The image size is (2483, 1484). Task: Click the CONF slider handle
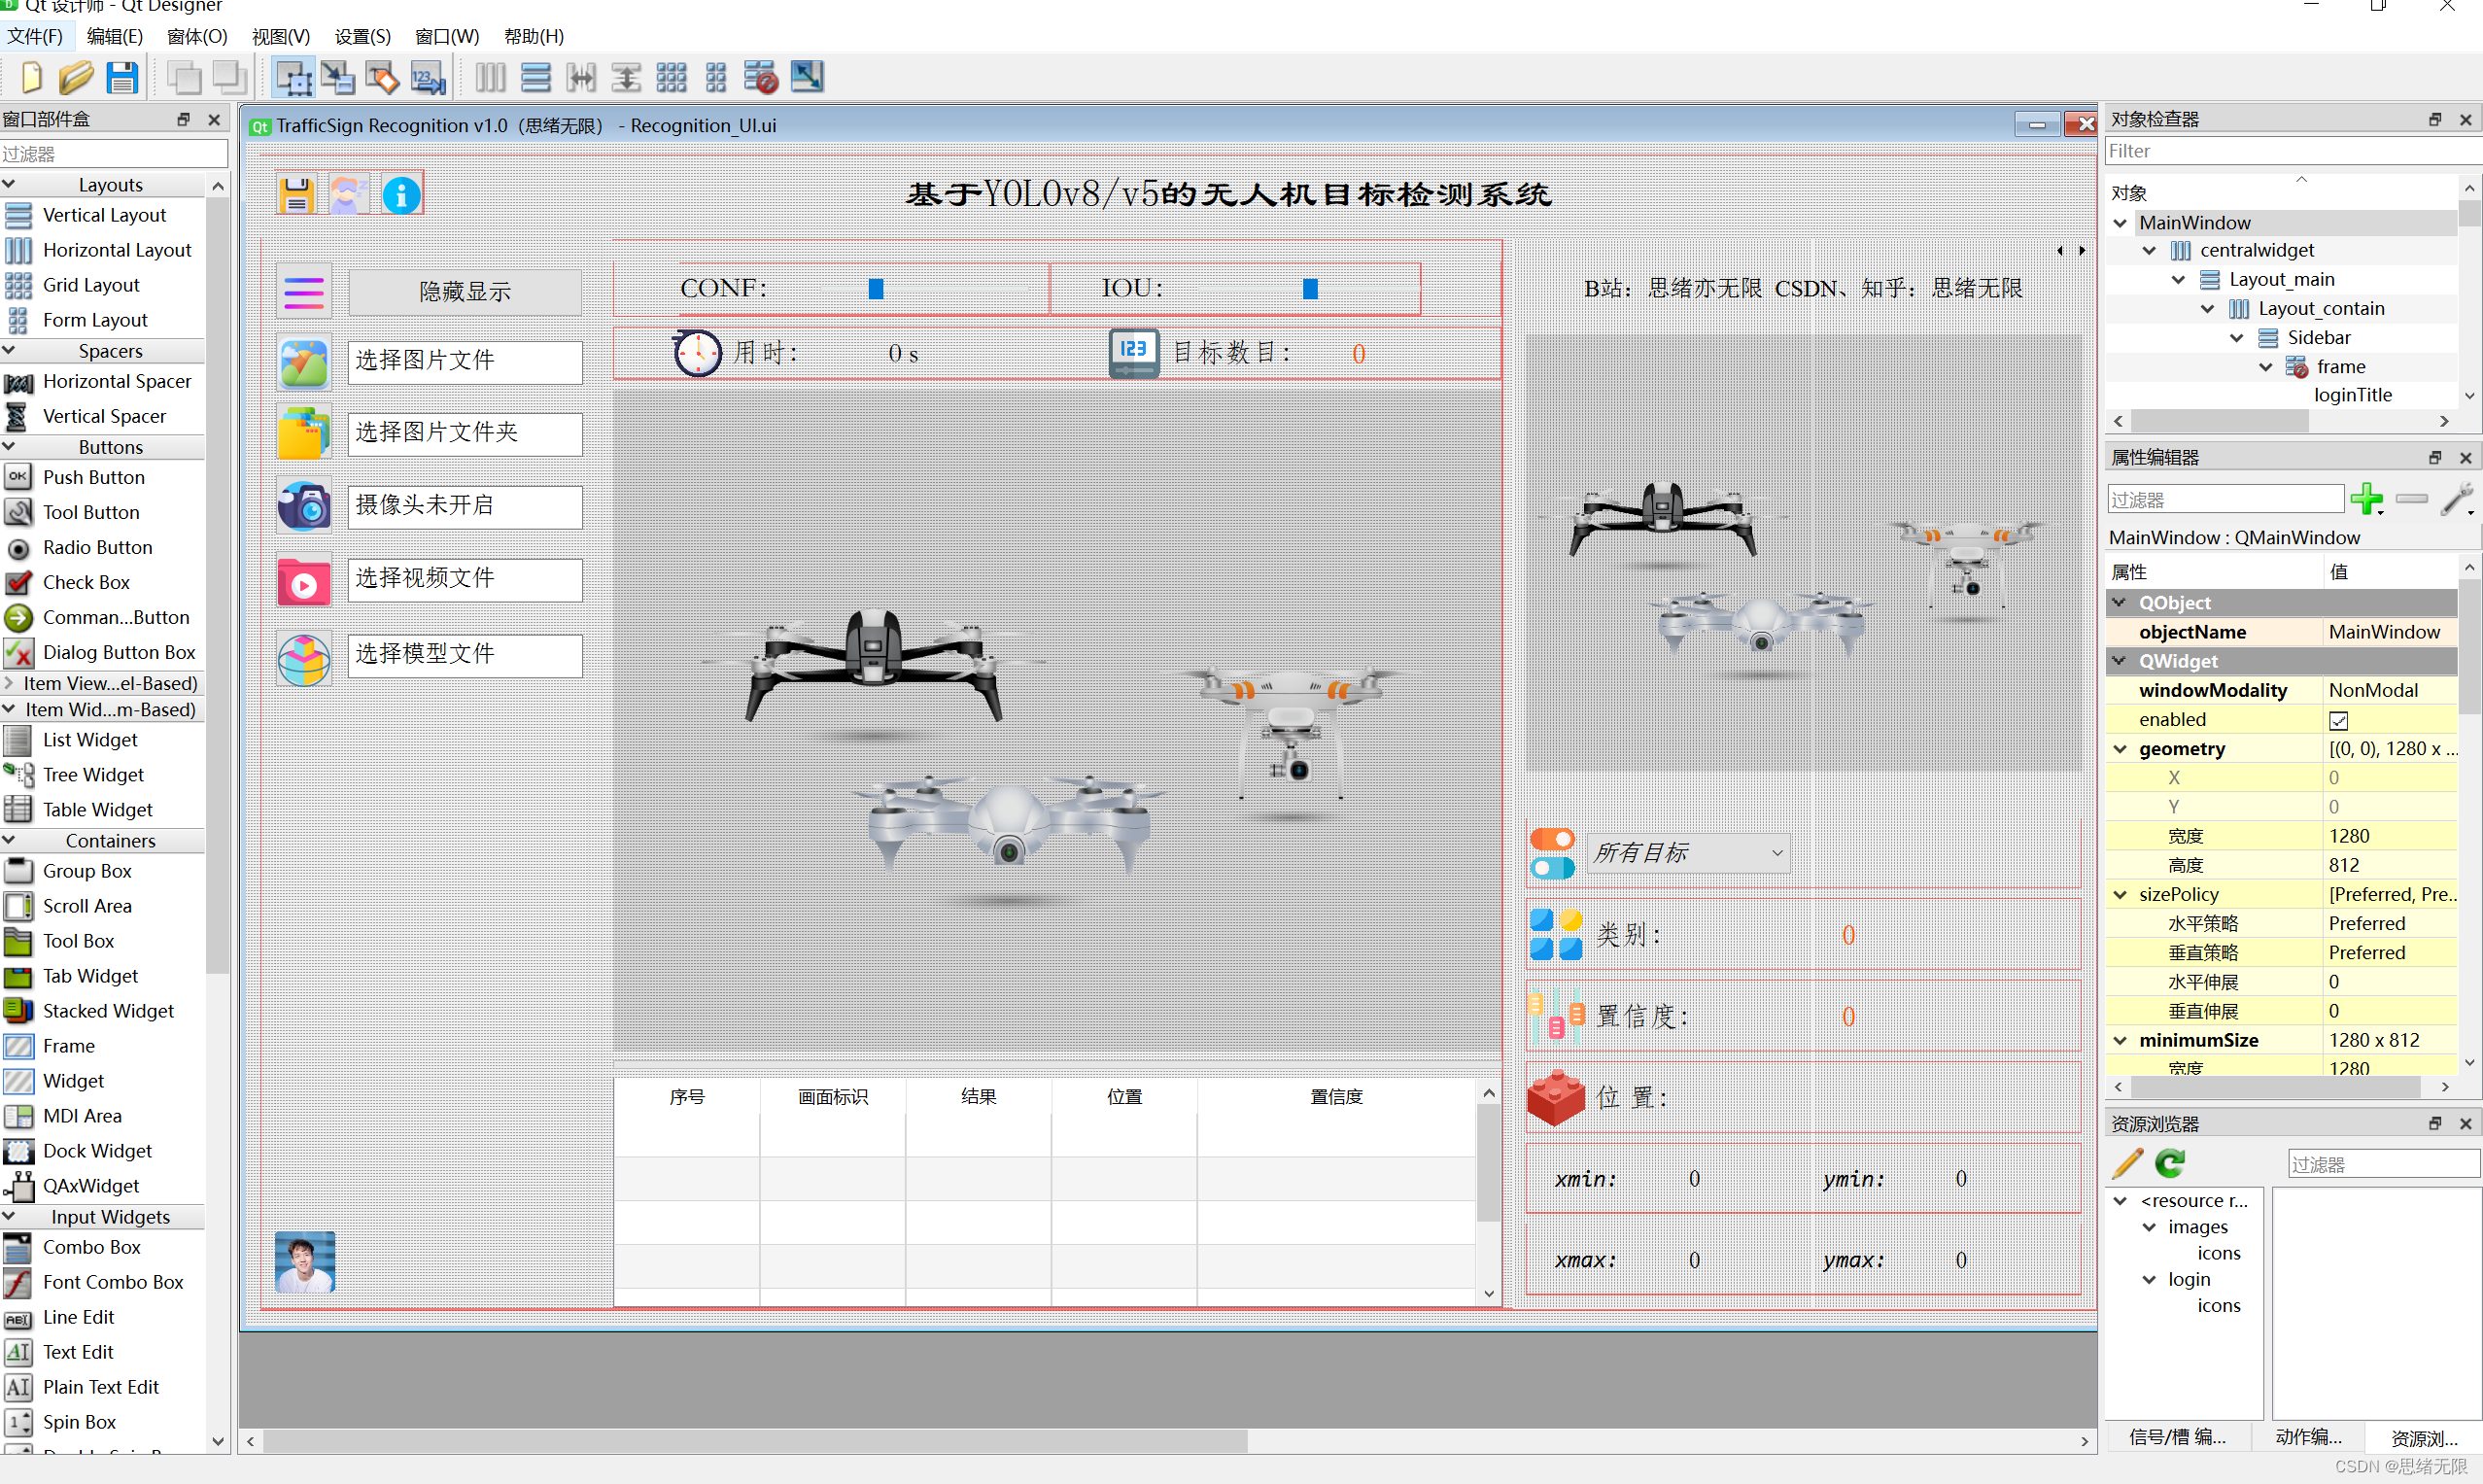point(876,289)
